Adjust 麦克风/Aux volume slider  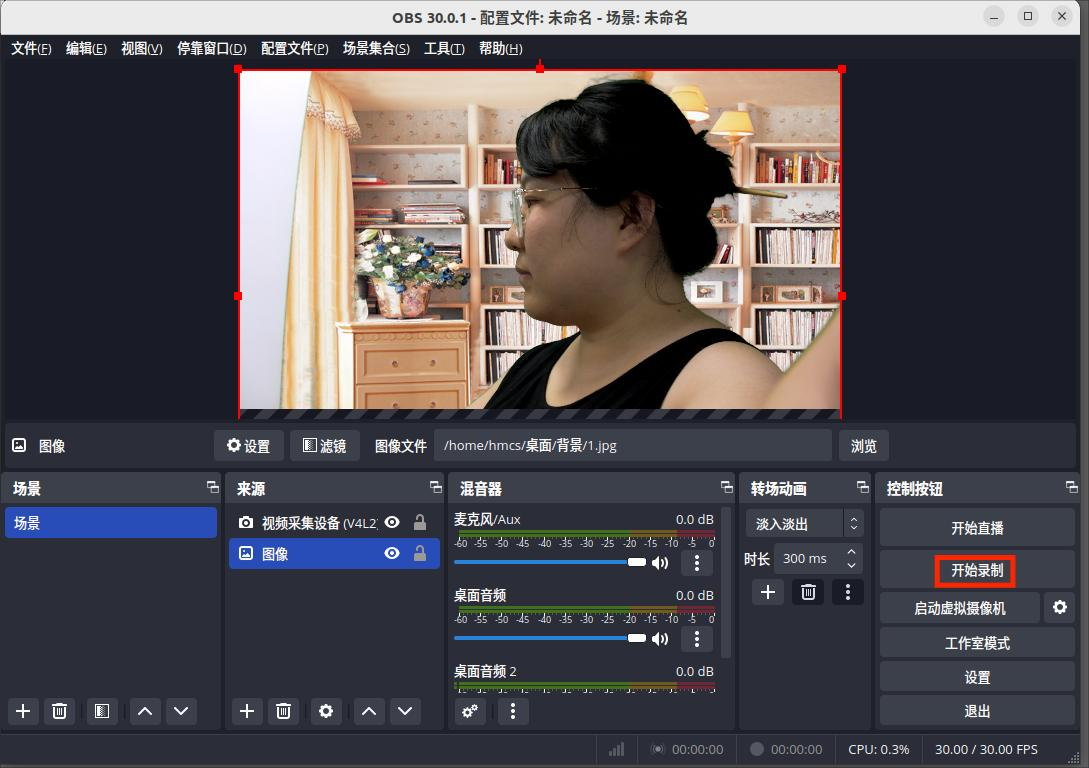[549, 562]
